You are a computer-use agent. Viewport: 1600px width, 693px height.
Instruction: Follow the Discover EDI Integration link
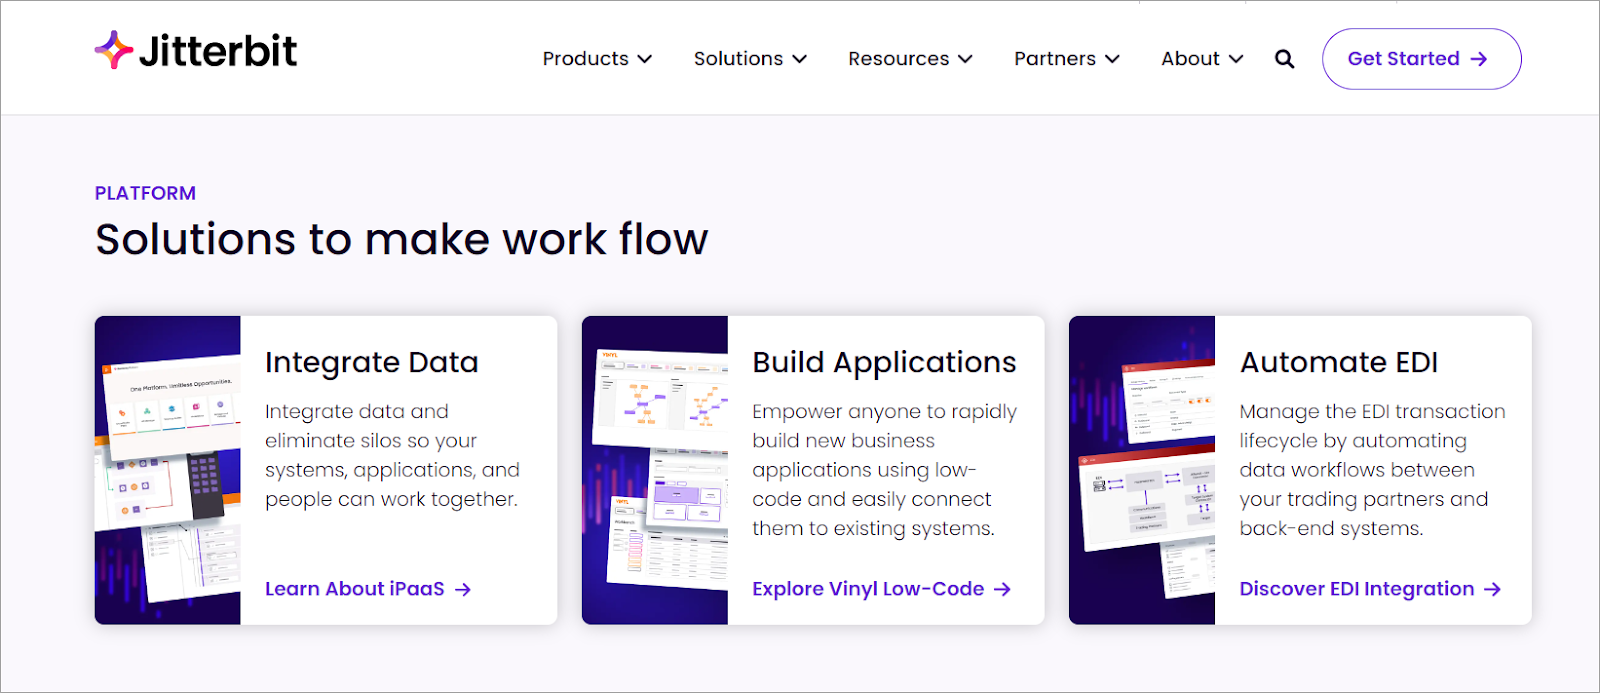click(1370, 589)
